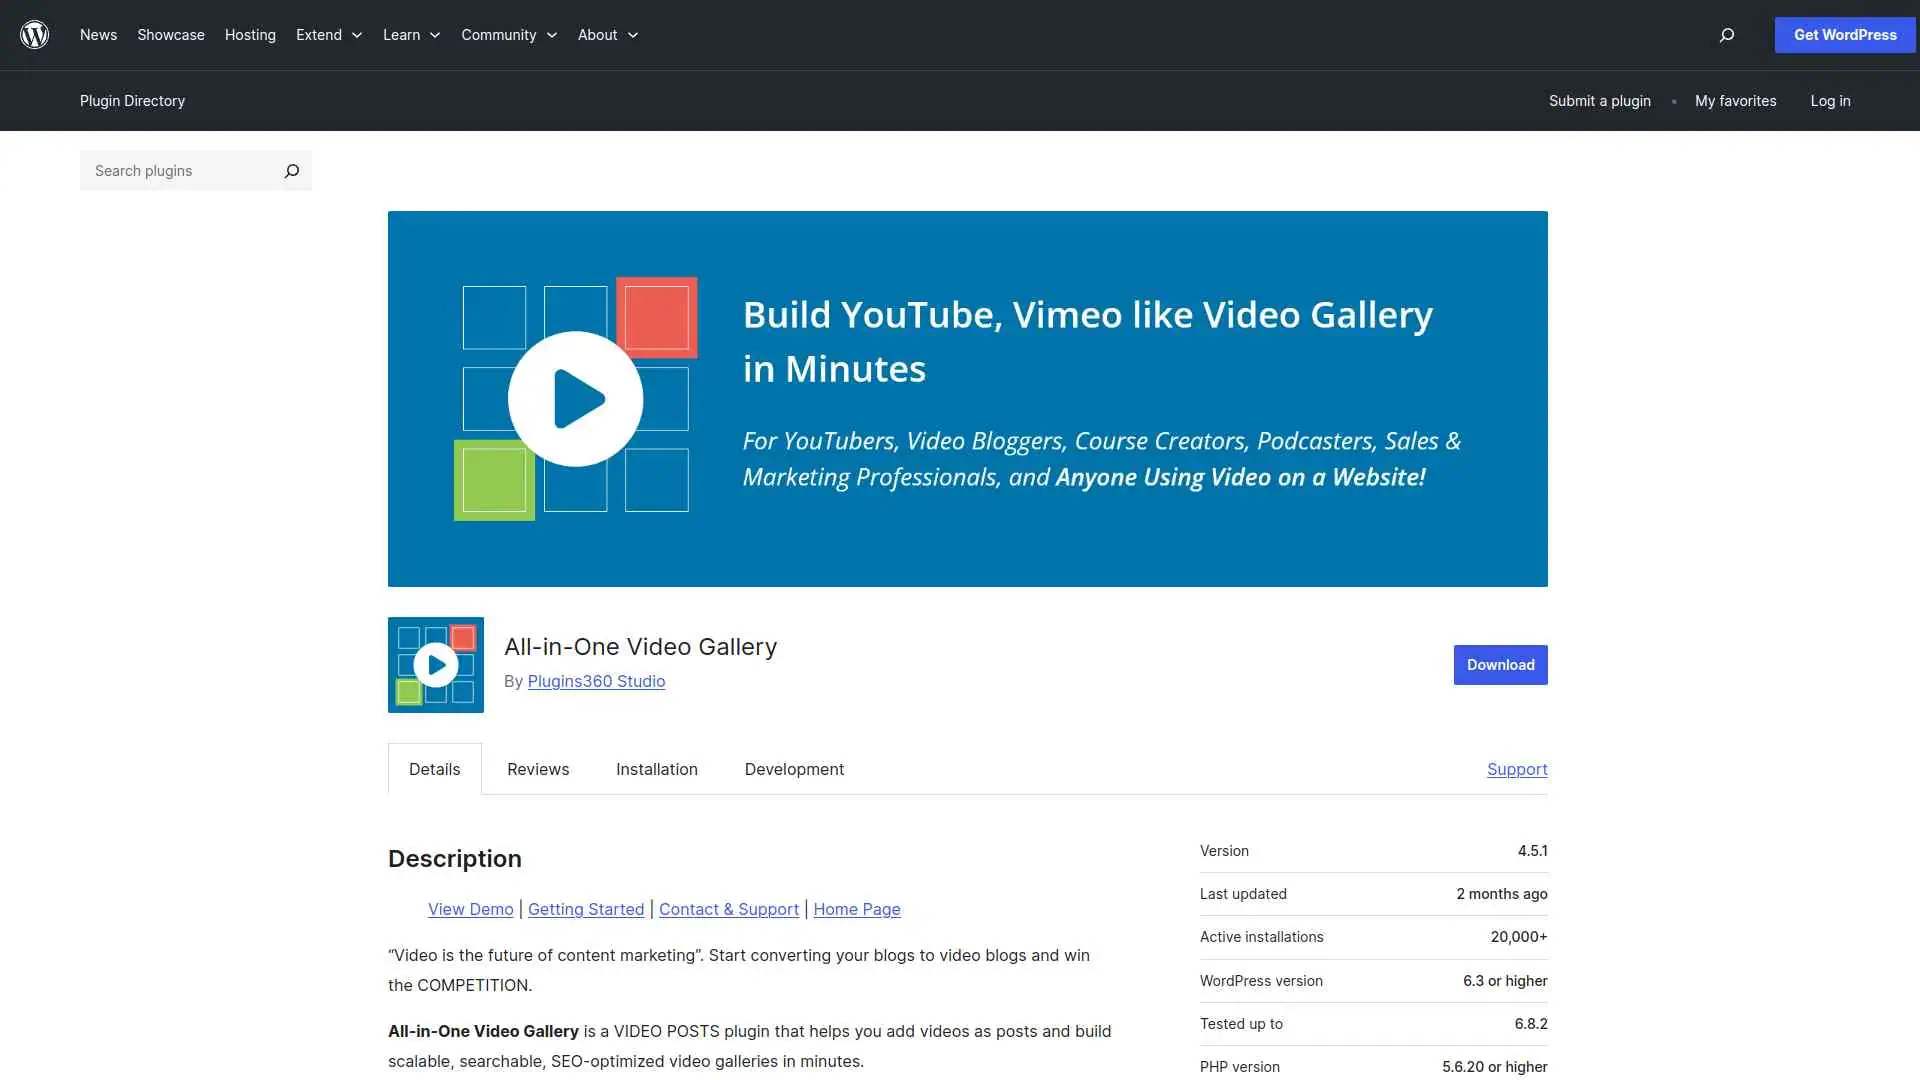Click the magnifier in the plugin search box
This screenshot has height=1080, width=1920.
[x=291, y=171]
